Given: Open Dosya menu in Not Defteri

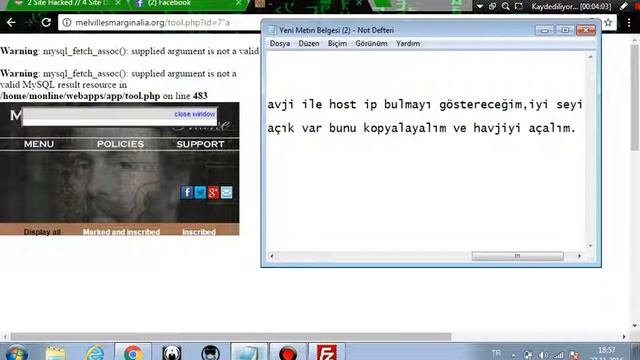Looking at the screenshot, I should 280,43.
